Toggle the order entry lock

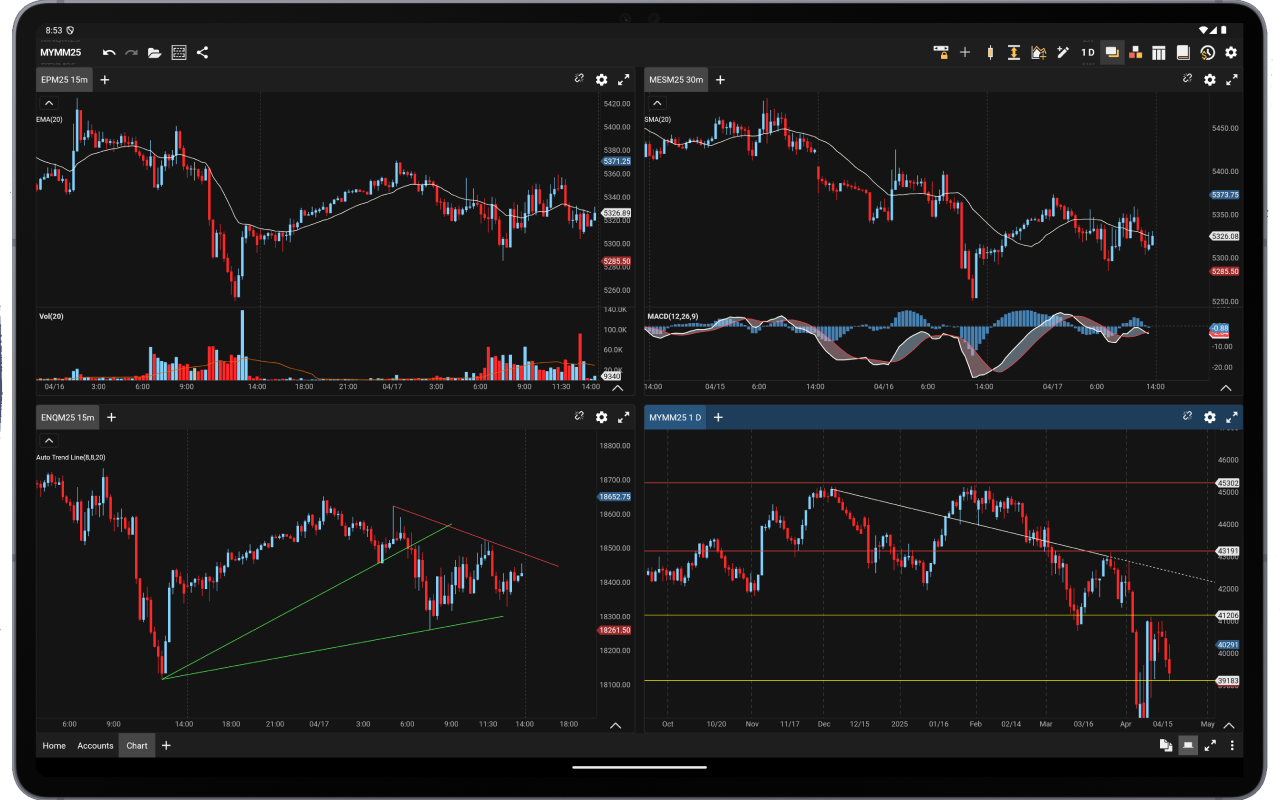point(940,52)
